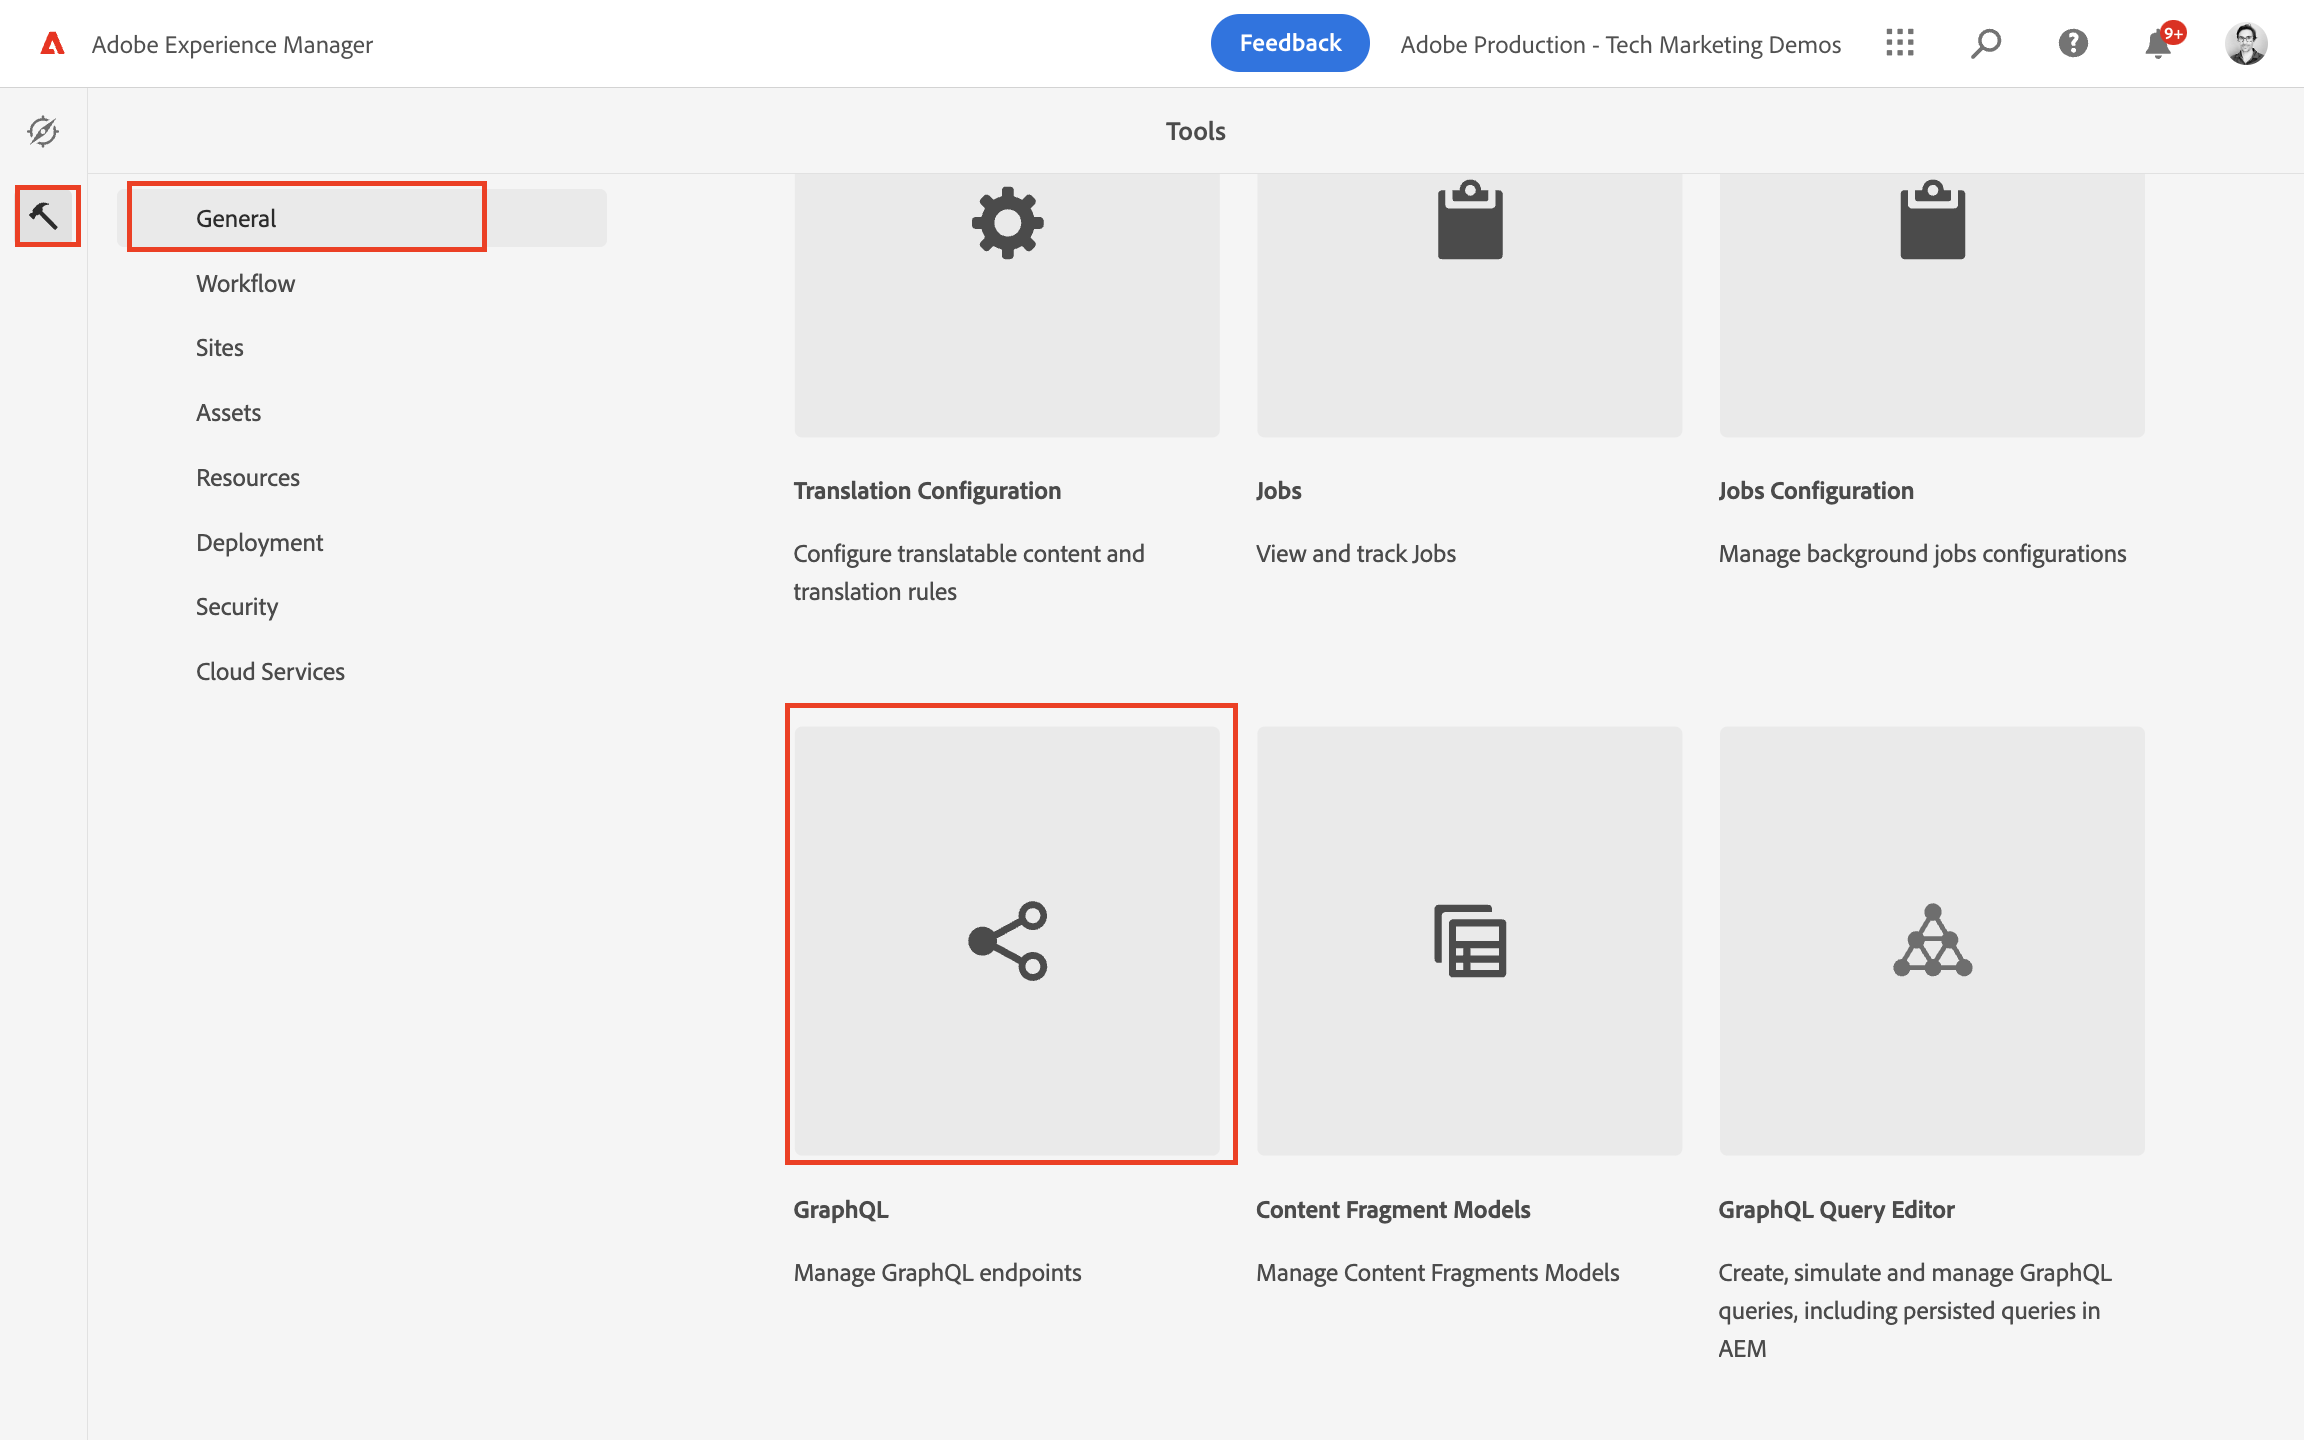The height and width of the screenshot is (1440, 2304).
Task: Open the notifications bell icon
Action: point(2158,44)
